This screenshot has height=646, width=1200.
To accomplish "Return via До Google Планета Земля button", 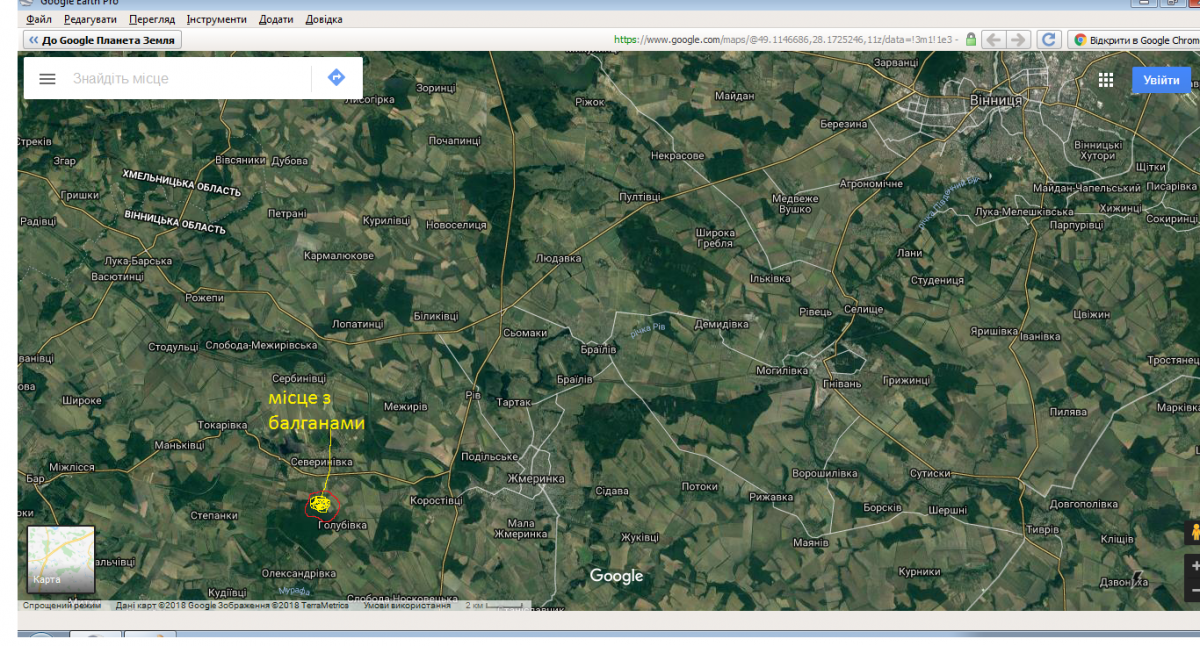I will click(102, 40).
